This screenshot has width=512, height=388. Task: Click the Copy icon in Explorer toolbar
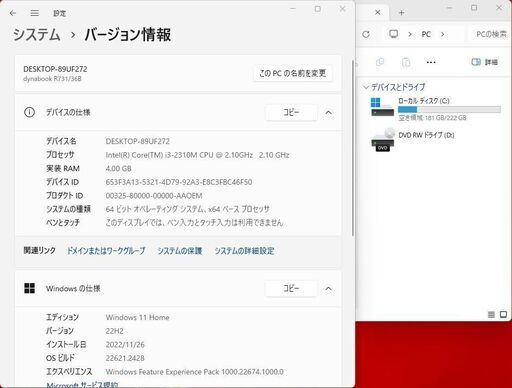[380, 62]
